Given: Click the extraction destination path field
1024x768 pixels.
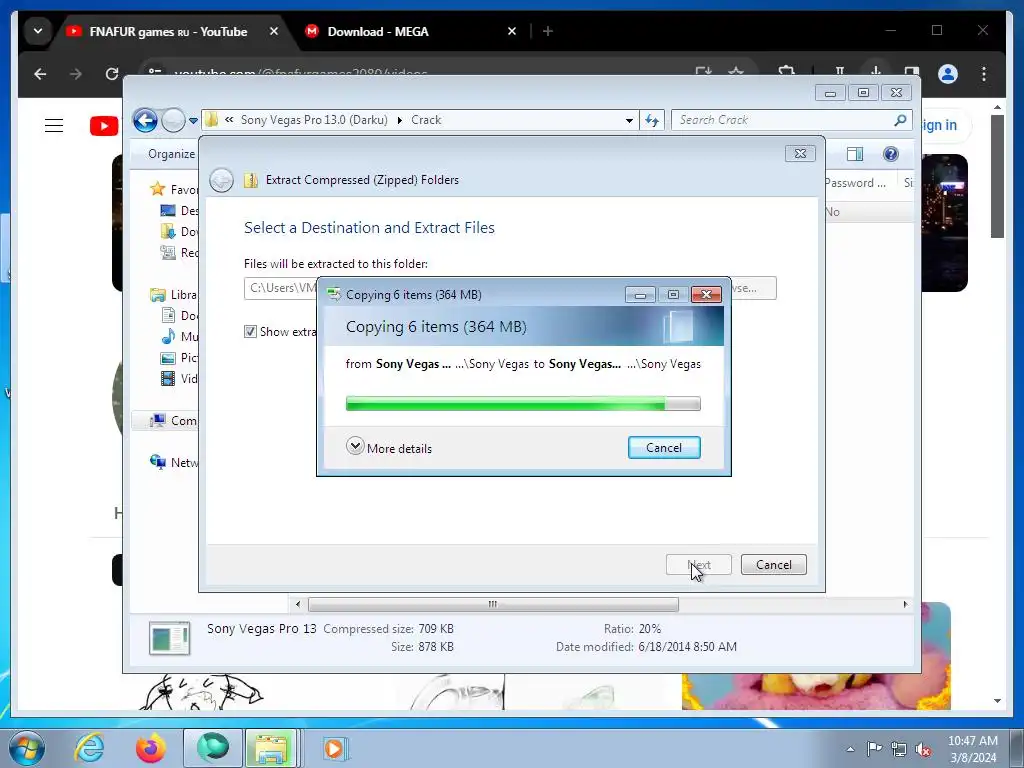Looking at the screenshot, I should click(281, 288).
